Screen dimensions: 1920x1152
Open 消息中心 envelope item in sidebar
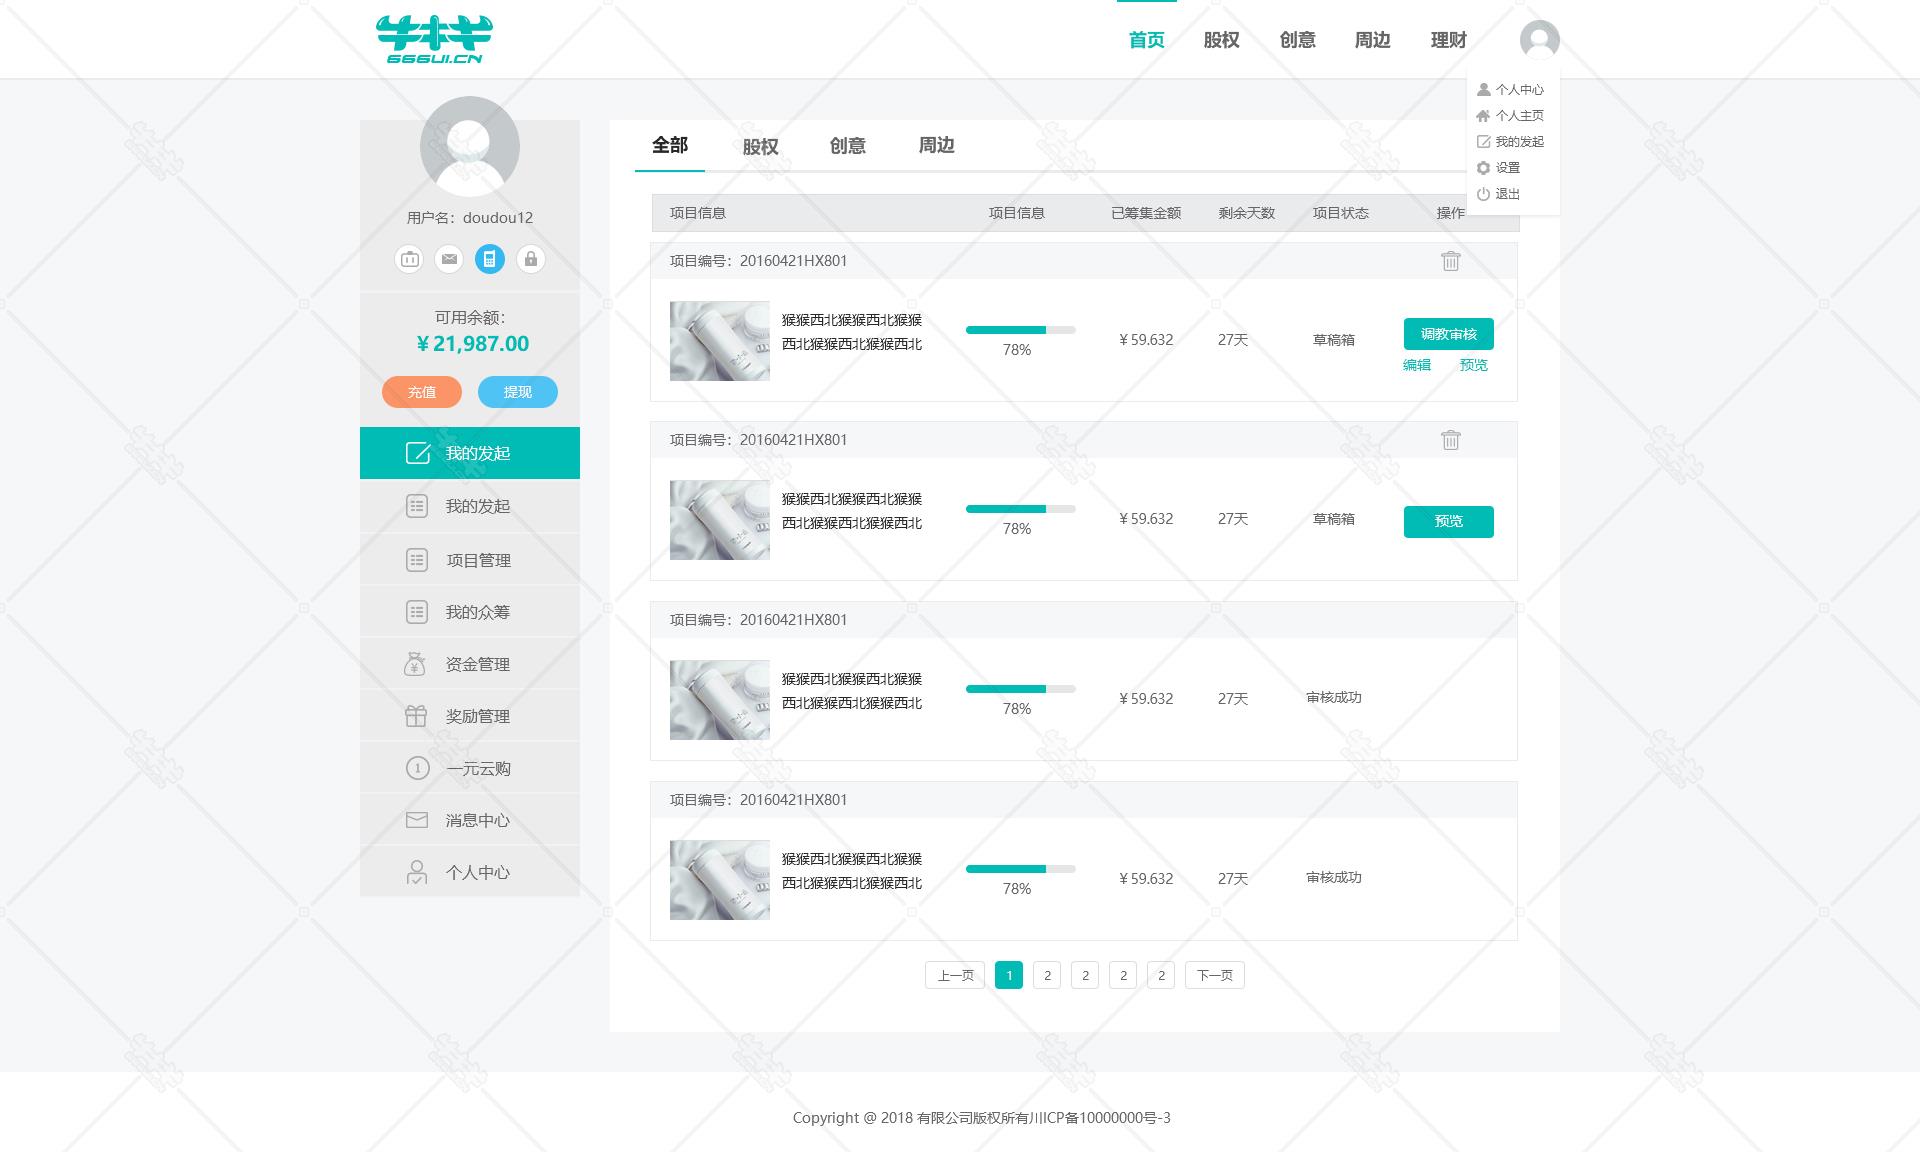click(470, 820)
